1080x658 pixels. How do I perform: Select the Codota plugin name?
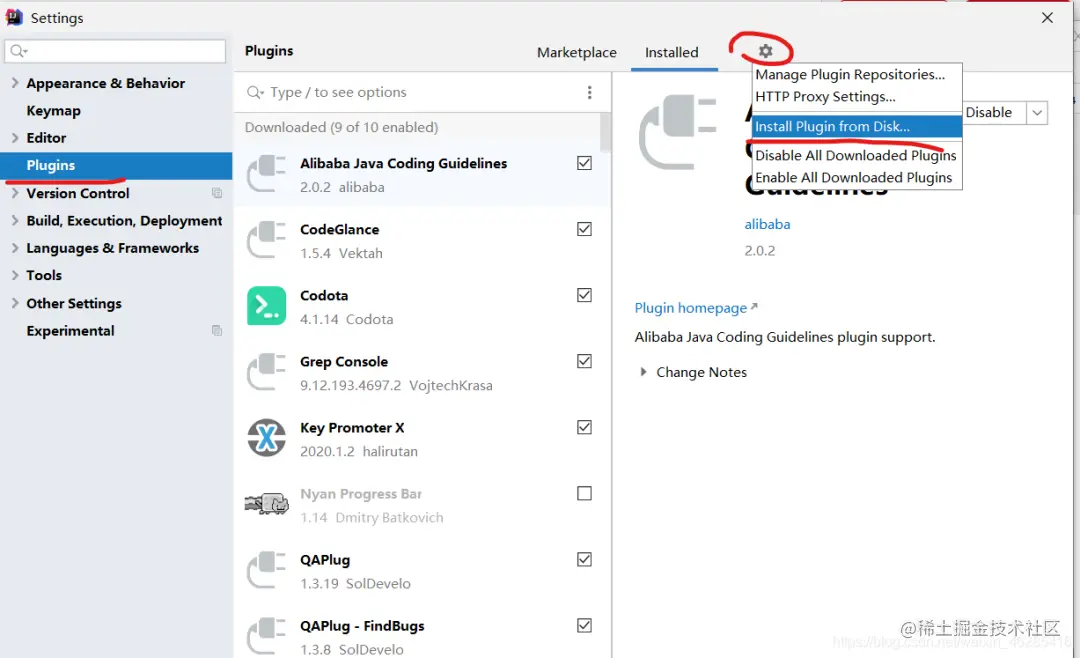[324, 296]
